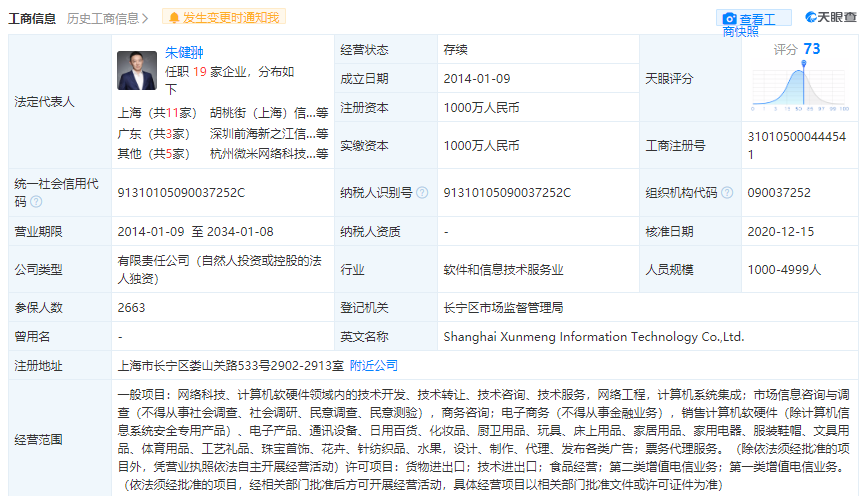The height and width of the screenshot is (496, 861).
Task: Click the 法定代表人 label cell
Action: pyautogui.click(x=60, y=102)
